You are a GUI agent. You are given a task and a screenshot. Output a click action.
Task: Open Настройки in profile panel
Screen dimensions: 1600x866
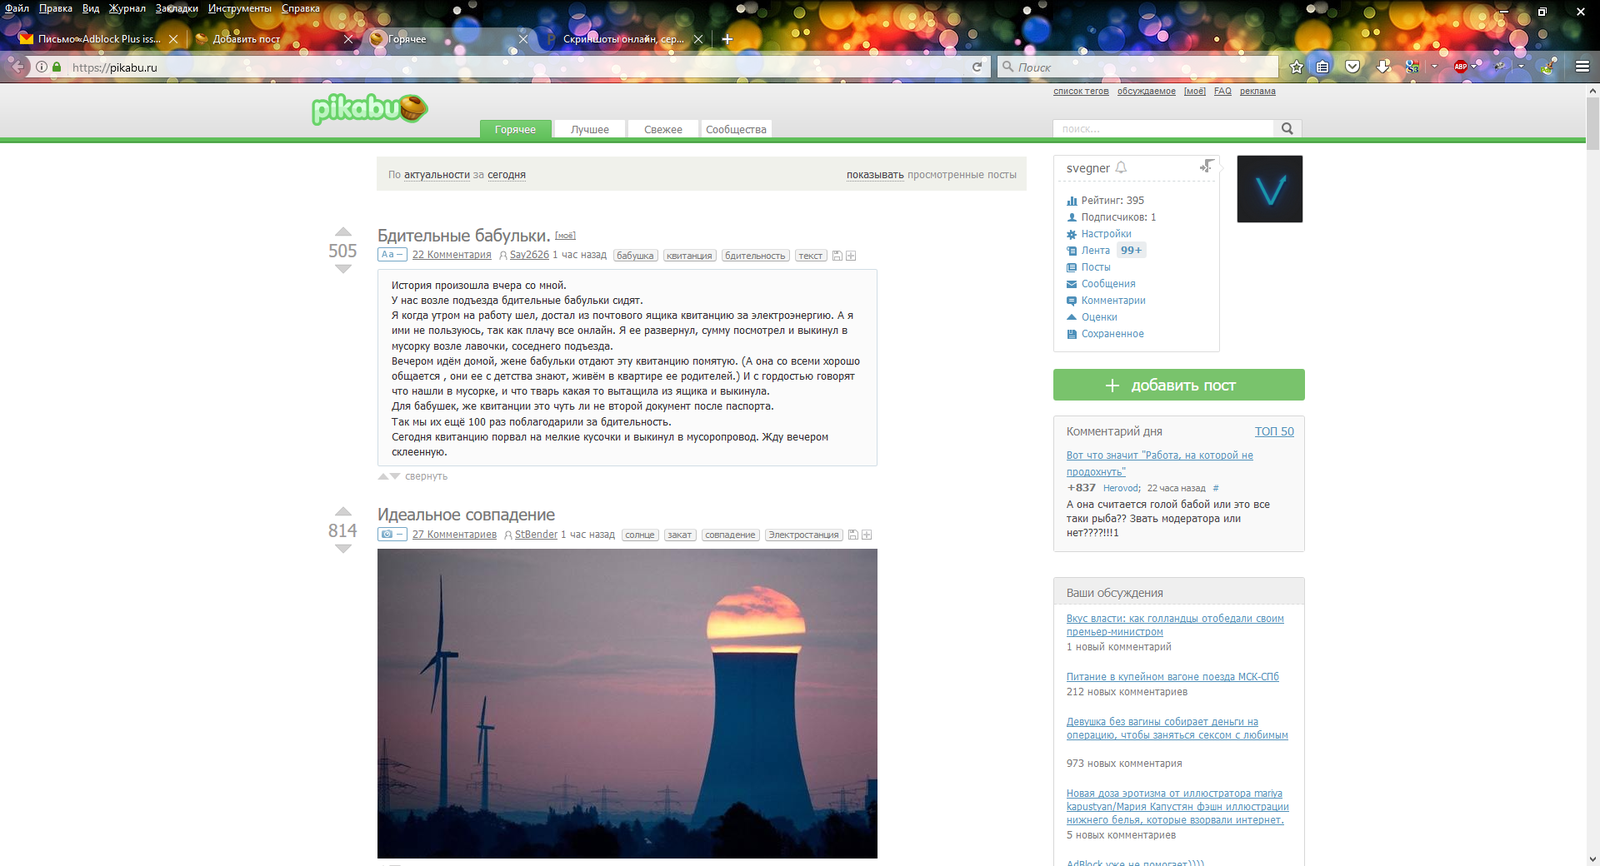1106,234
